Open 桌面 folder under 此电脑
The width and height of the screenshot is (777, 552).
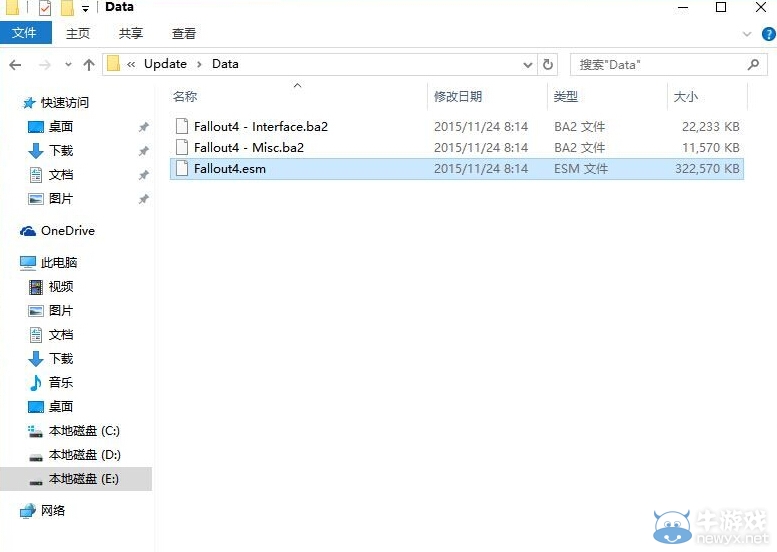(x=60, y=406)
